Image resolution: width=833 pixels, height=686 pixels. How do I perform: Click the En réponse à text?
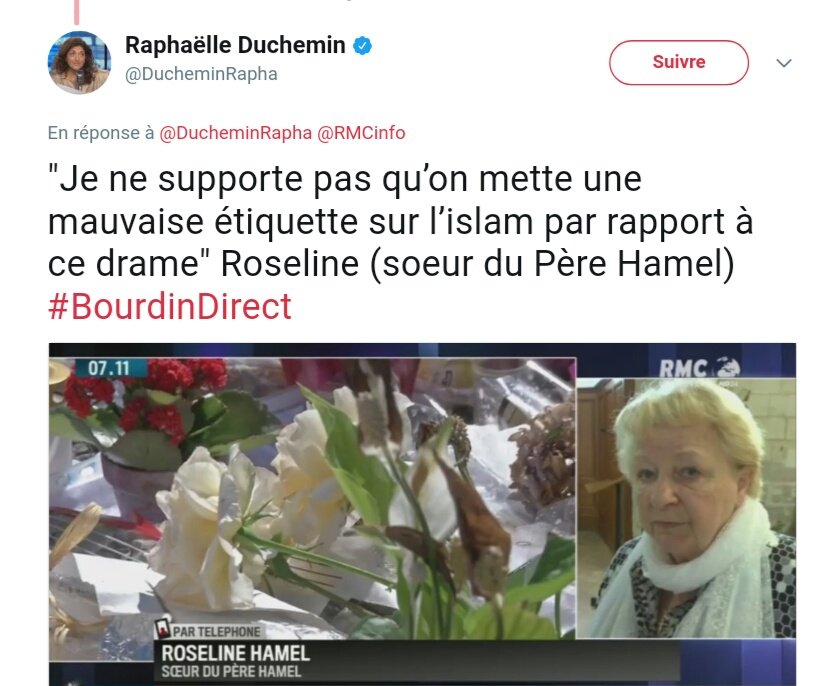101,133
